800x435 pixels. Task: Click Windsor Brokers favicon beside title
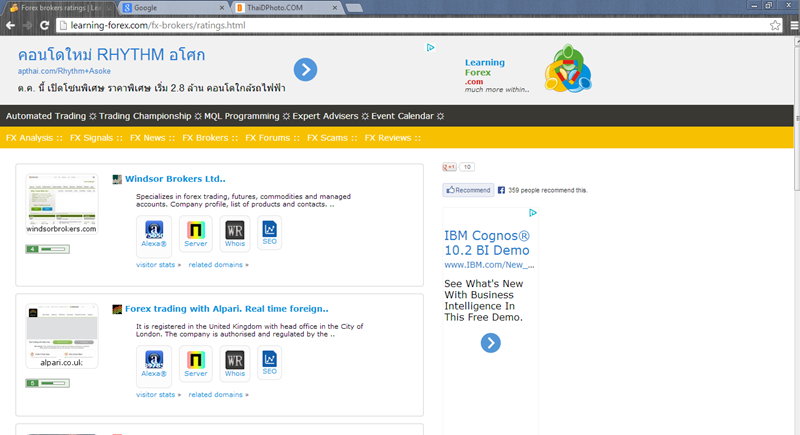117,179
